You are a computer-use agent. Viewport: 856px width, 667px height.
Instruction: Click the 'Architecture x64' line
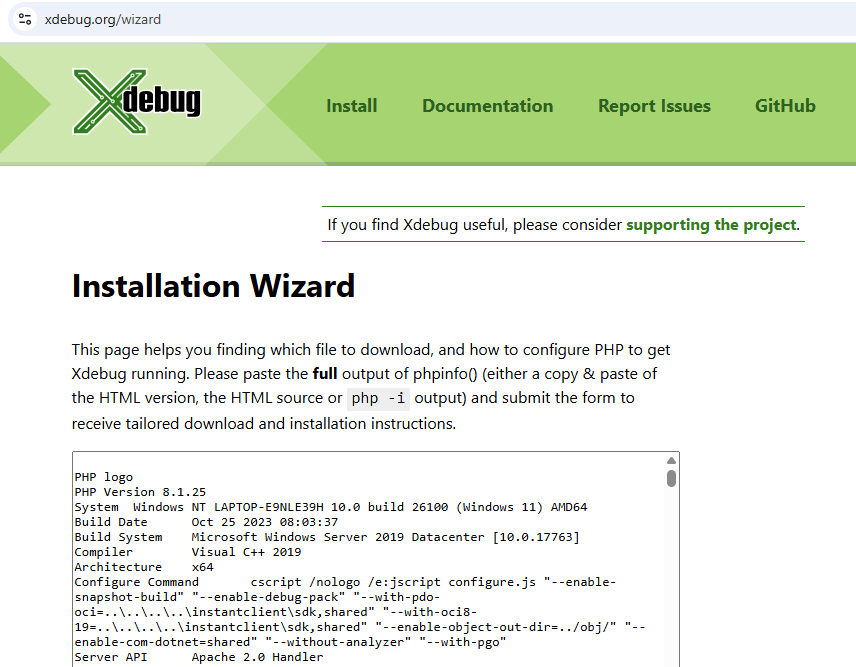click(x=144, y=567)
